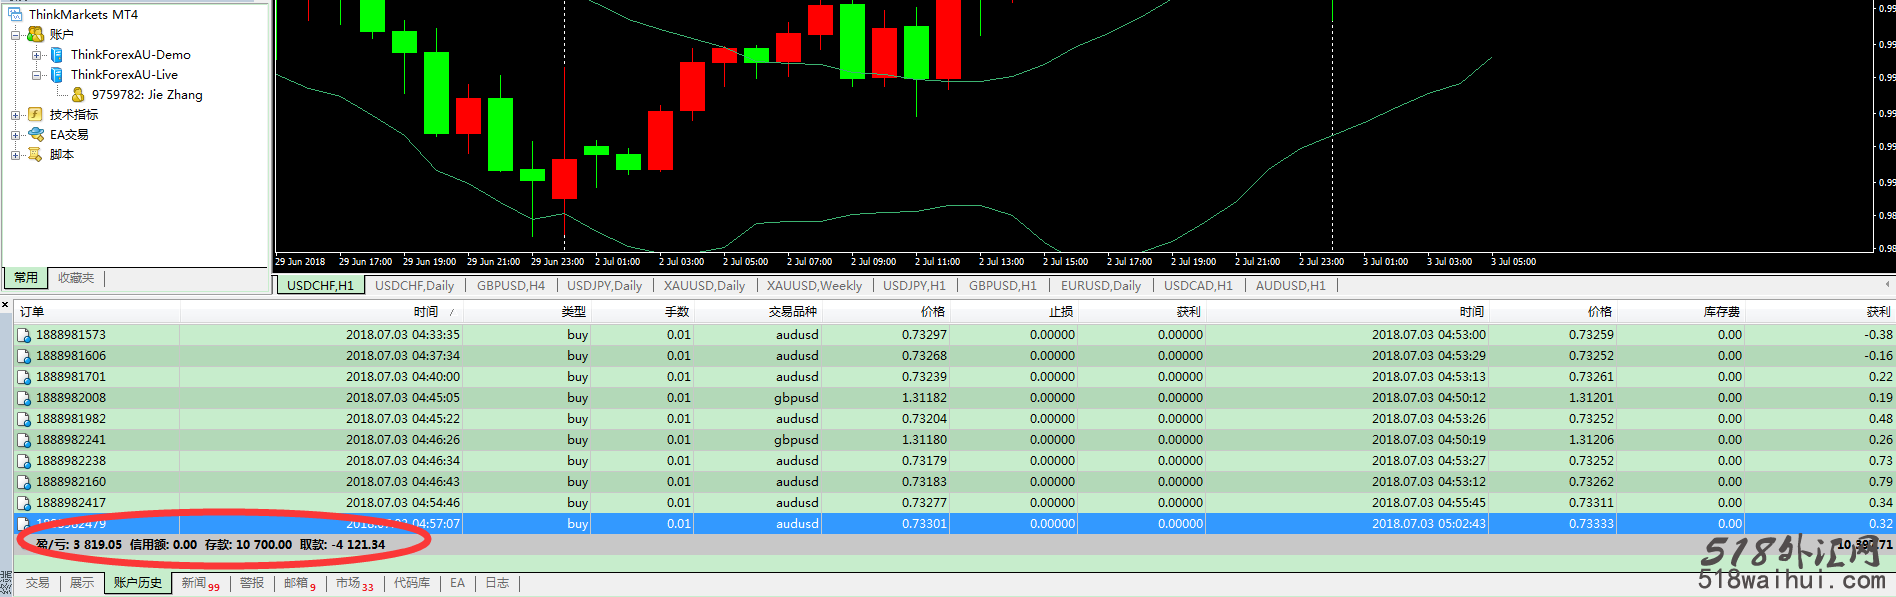This screenshot has width=1896, height=597.
Task: Collapse the ThinkForexAU-Live tree node
Action: click(x=37, y=75)
